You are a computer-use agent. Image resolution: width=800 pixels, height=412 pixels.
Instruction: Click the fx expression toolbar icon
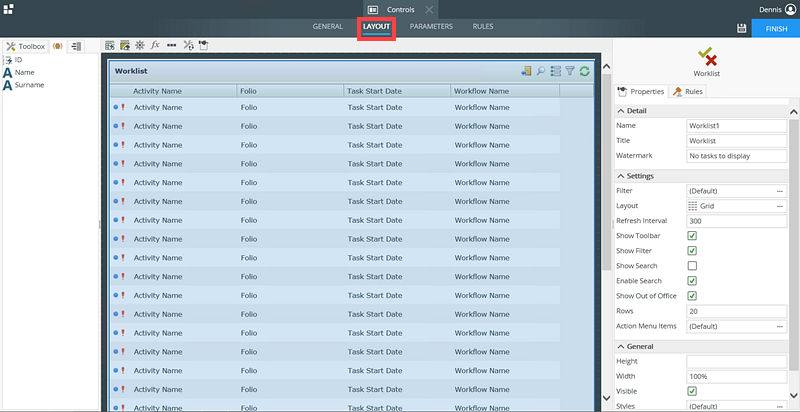[155, 45]
